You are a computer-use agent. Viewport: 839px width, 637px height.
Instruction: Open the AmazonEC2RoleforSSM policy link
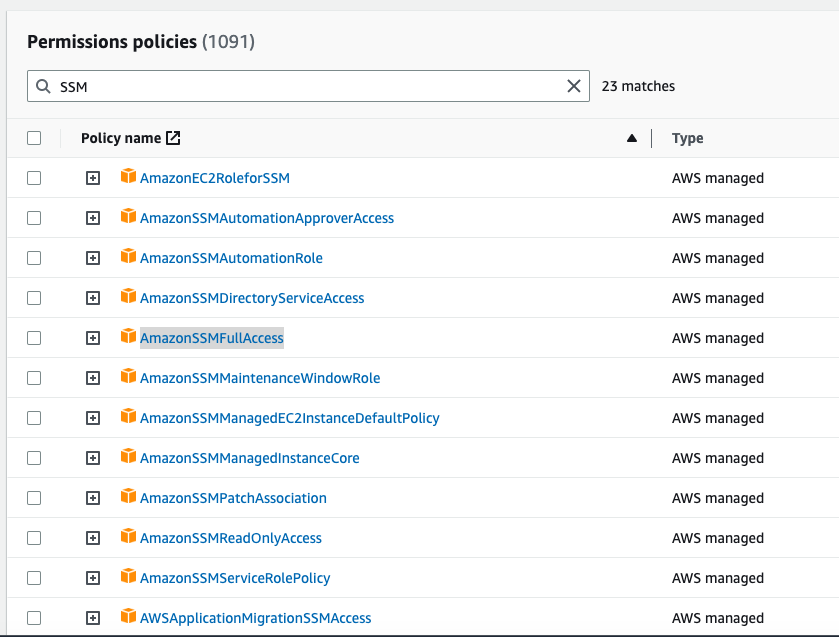(x=215, y=178)
